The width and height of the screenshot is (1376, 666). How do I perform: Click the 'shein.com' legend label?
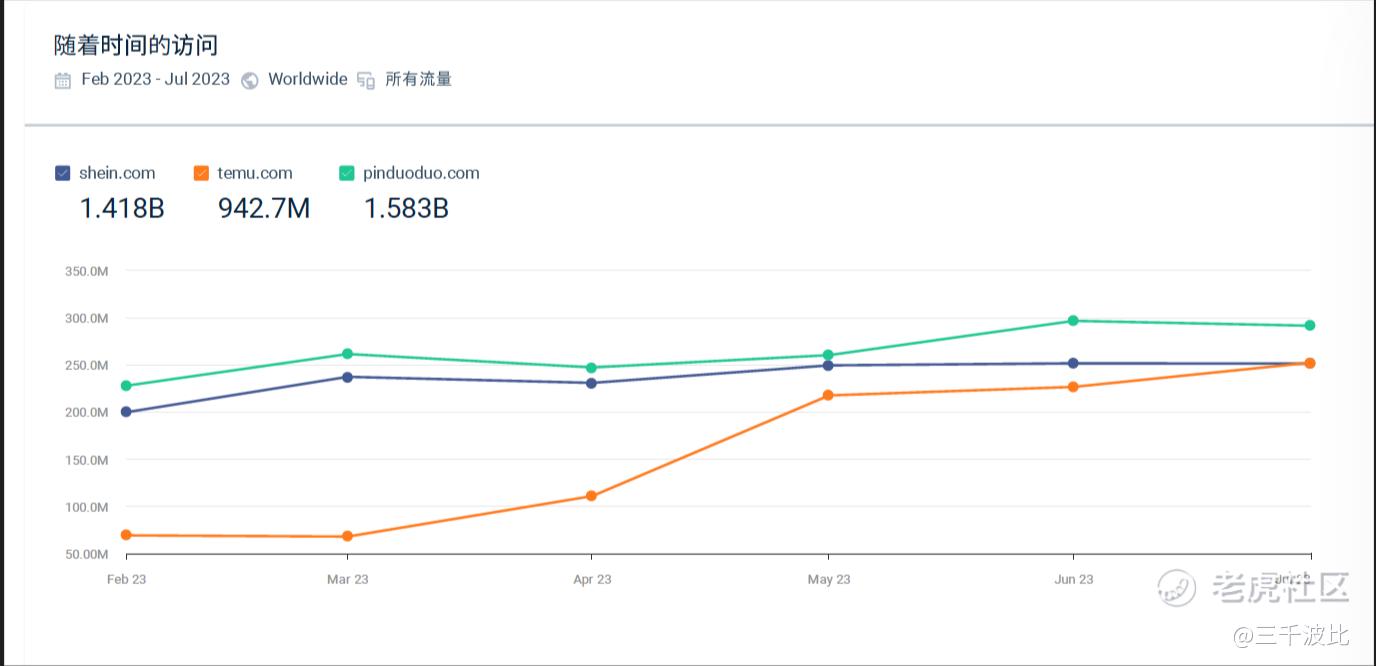tap(117, 173)
